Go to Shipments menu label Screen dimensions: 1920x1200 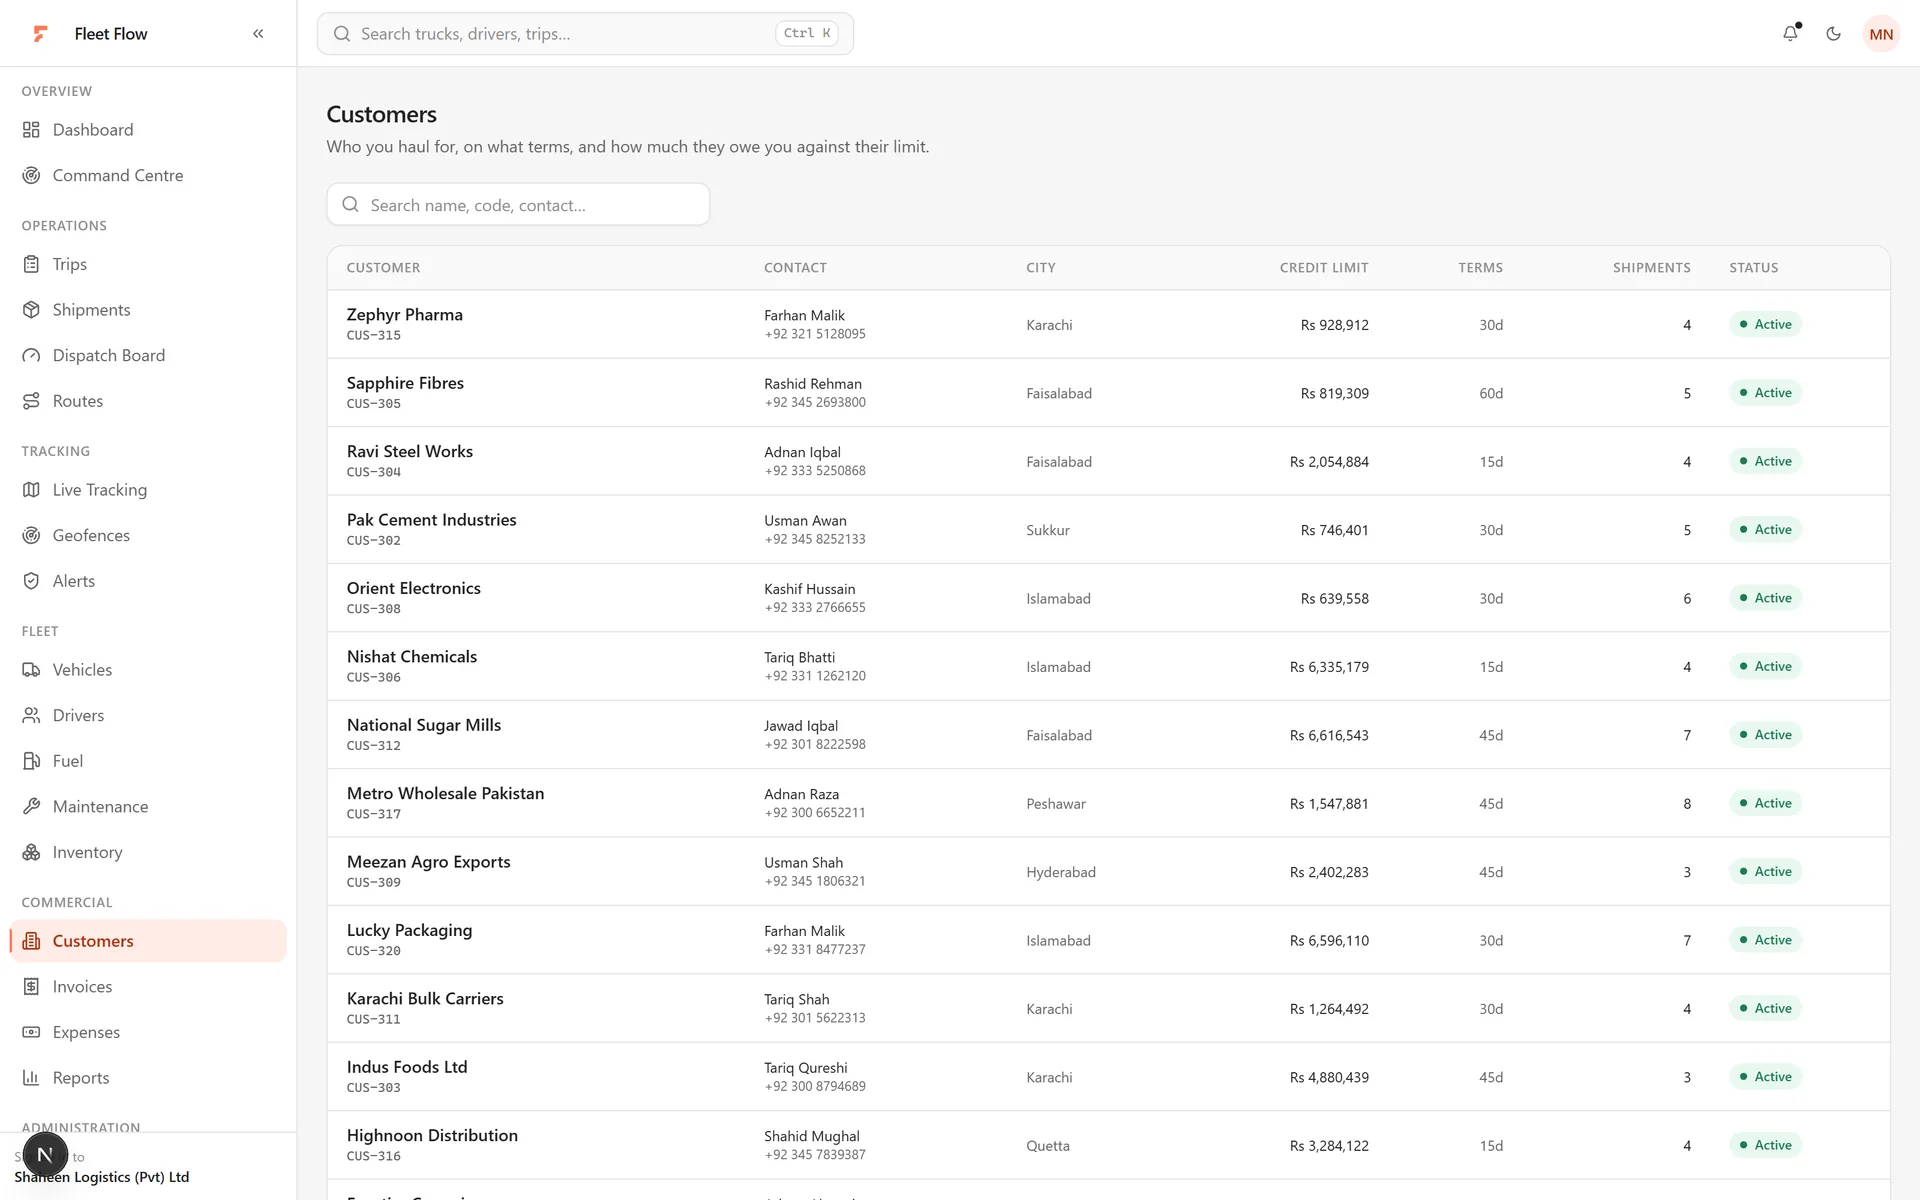(92, 310)
